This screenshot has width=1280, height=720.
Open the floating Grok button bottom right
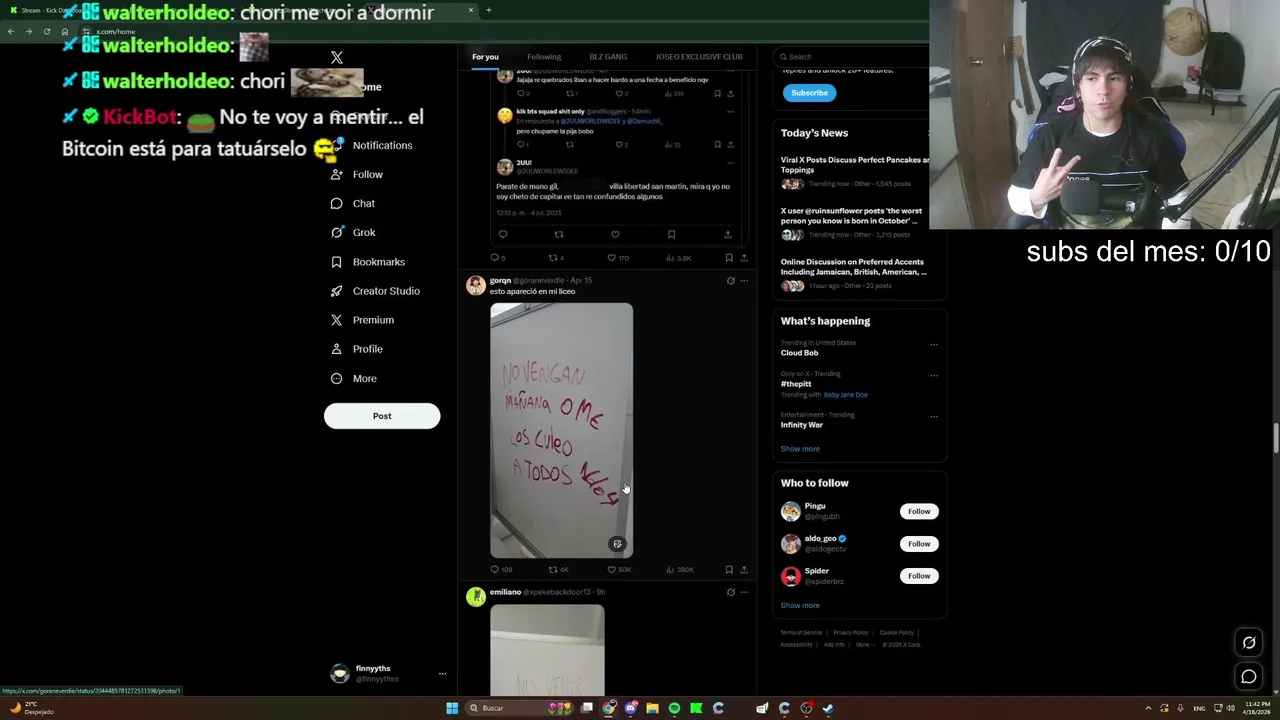click(1249, 643)
